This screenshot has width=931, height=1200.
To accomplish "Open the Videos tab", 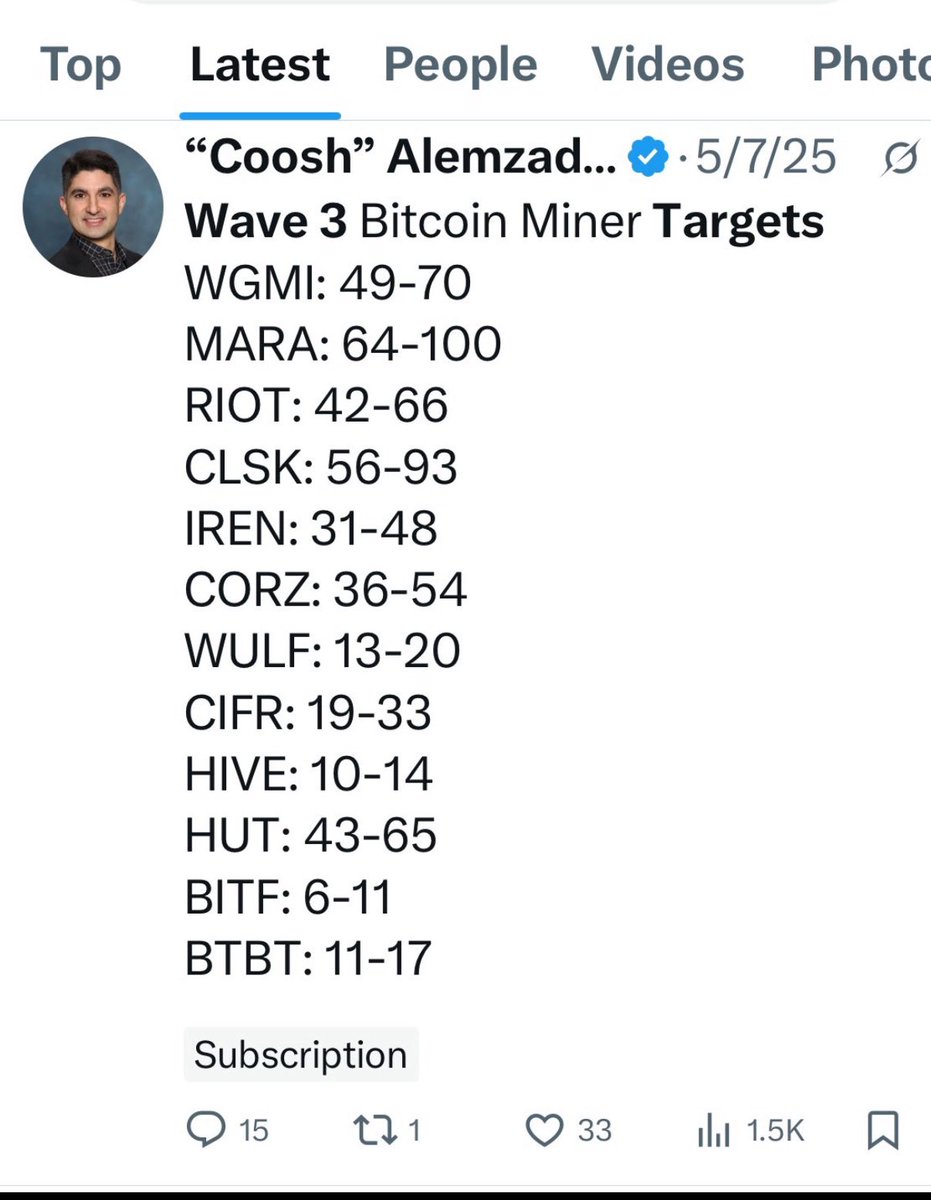I will [668, 65].
